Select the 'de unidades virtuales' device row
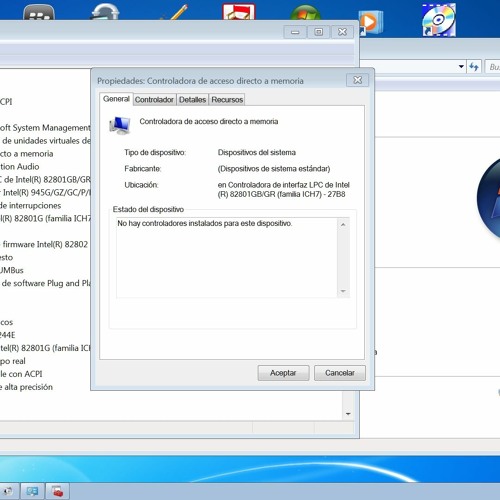 45,141
